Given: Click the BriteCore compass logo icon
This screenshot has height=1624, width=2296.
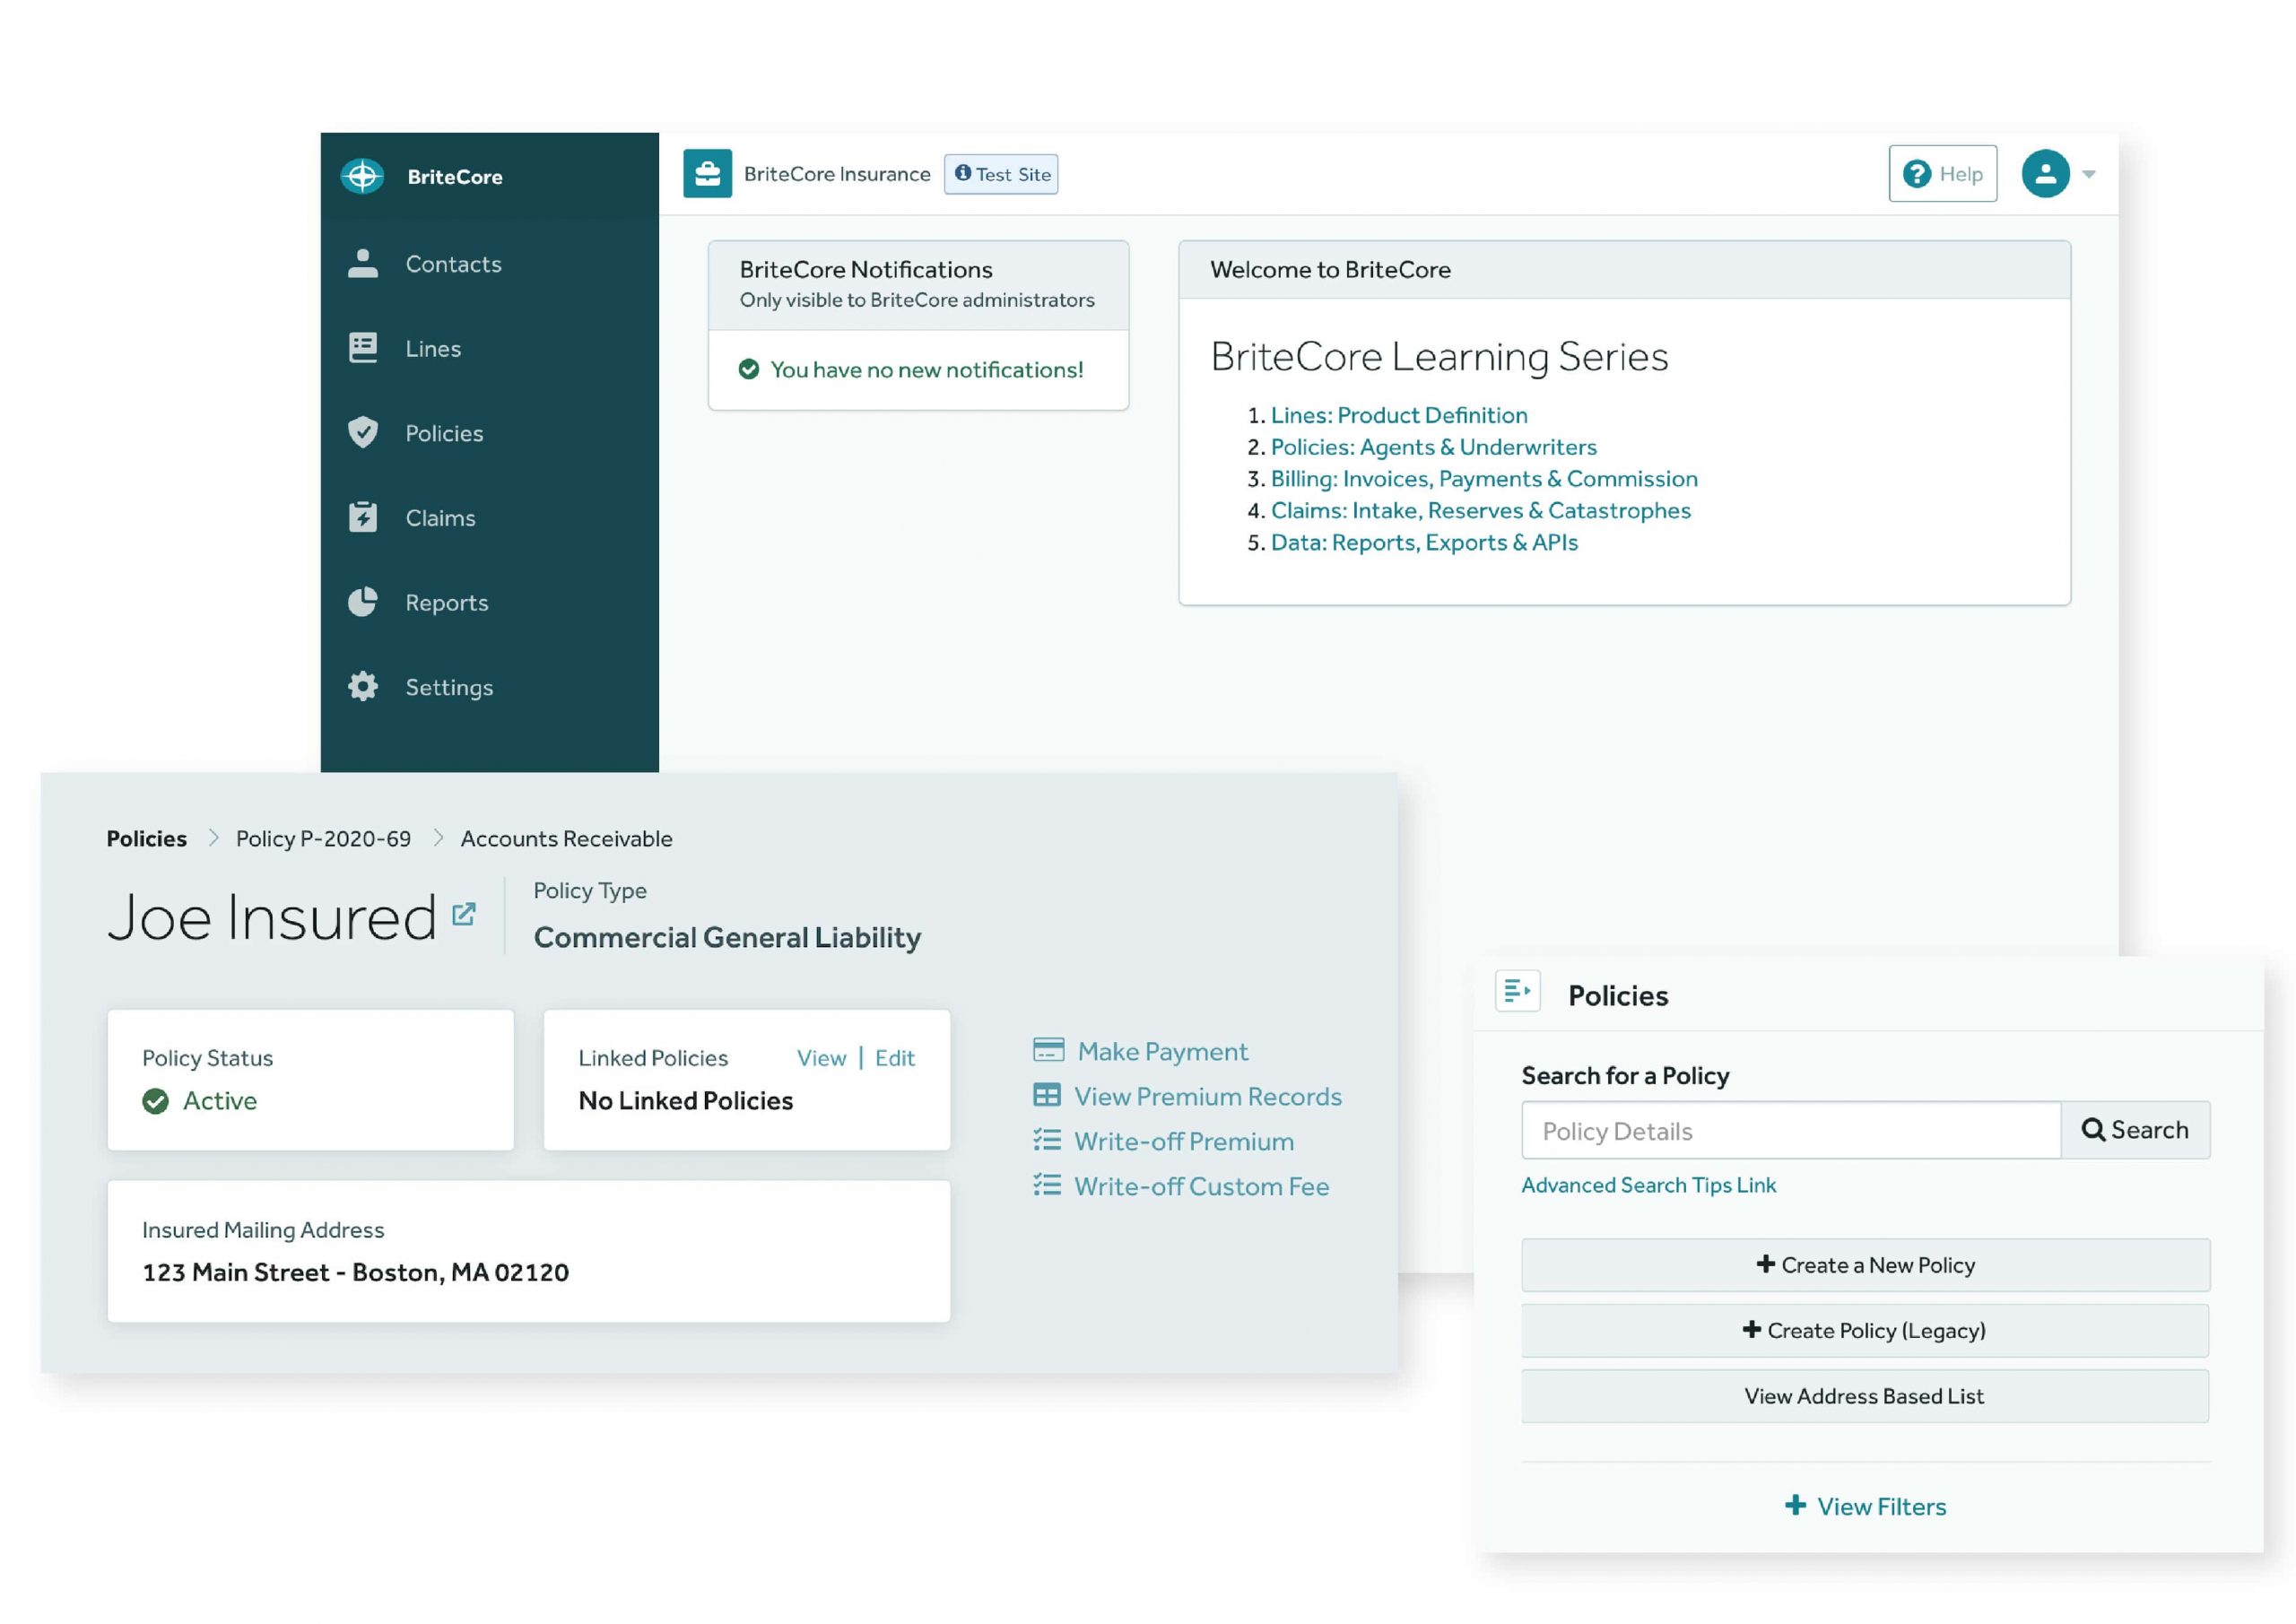Looking at the screenshot, I should [x=362, y=176].
